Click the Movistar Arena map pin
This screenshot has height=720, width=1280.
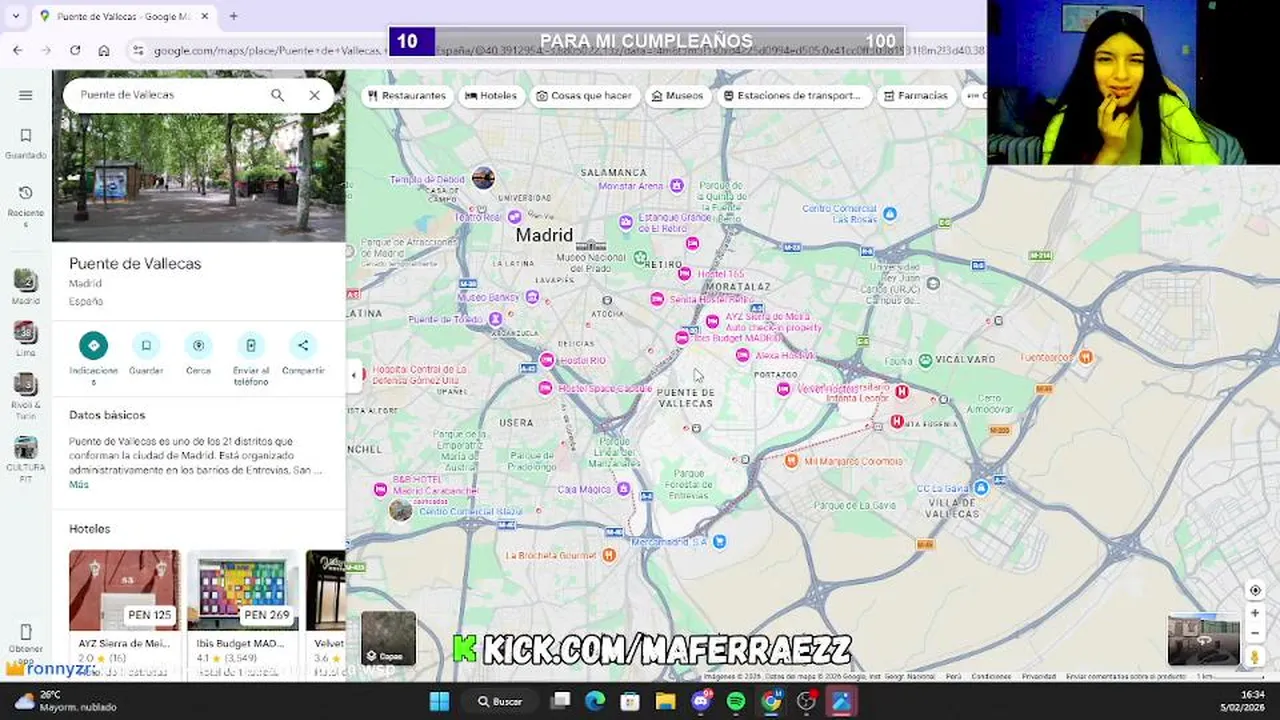(x=677, y=185)
